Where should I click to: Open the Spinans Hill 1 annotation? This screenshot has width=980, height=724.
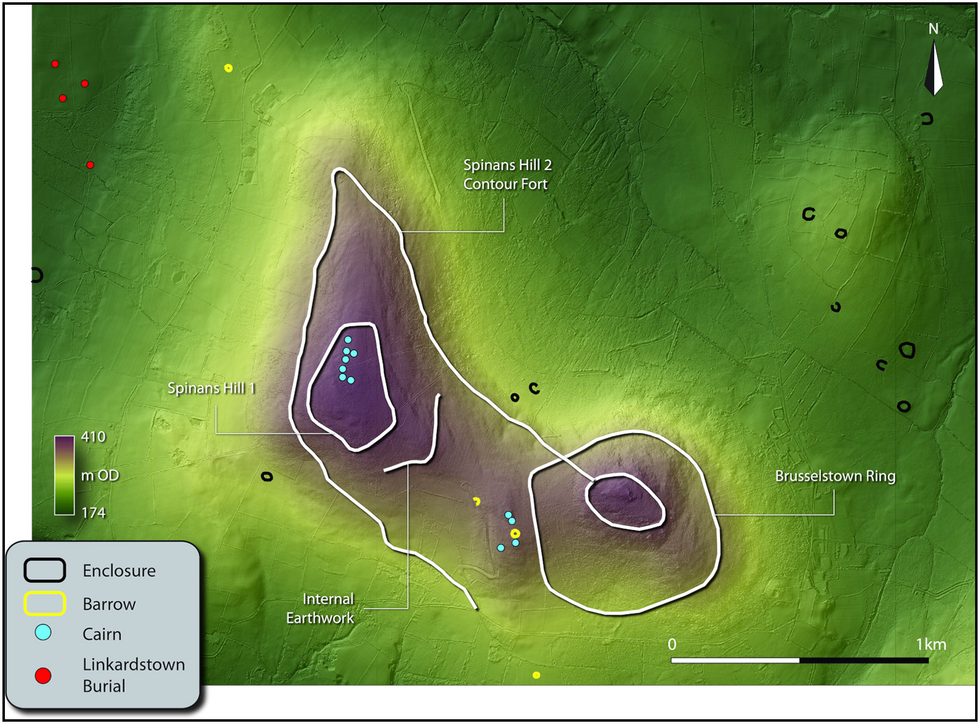[x=212, y=388]
